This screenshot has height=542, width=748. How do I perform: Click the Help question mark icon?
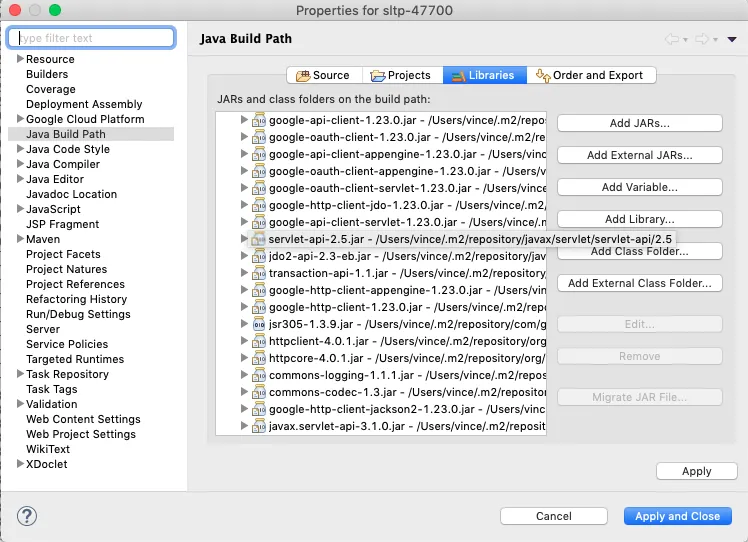(27, 516)
